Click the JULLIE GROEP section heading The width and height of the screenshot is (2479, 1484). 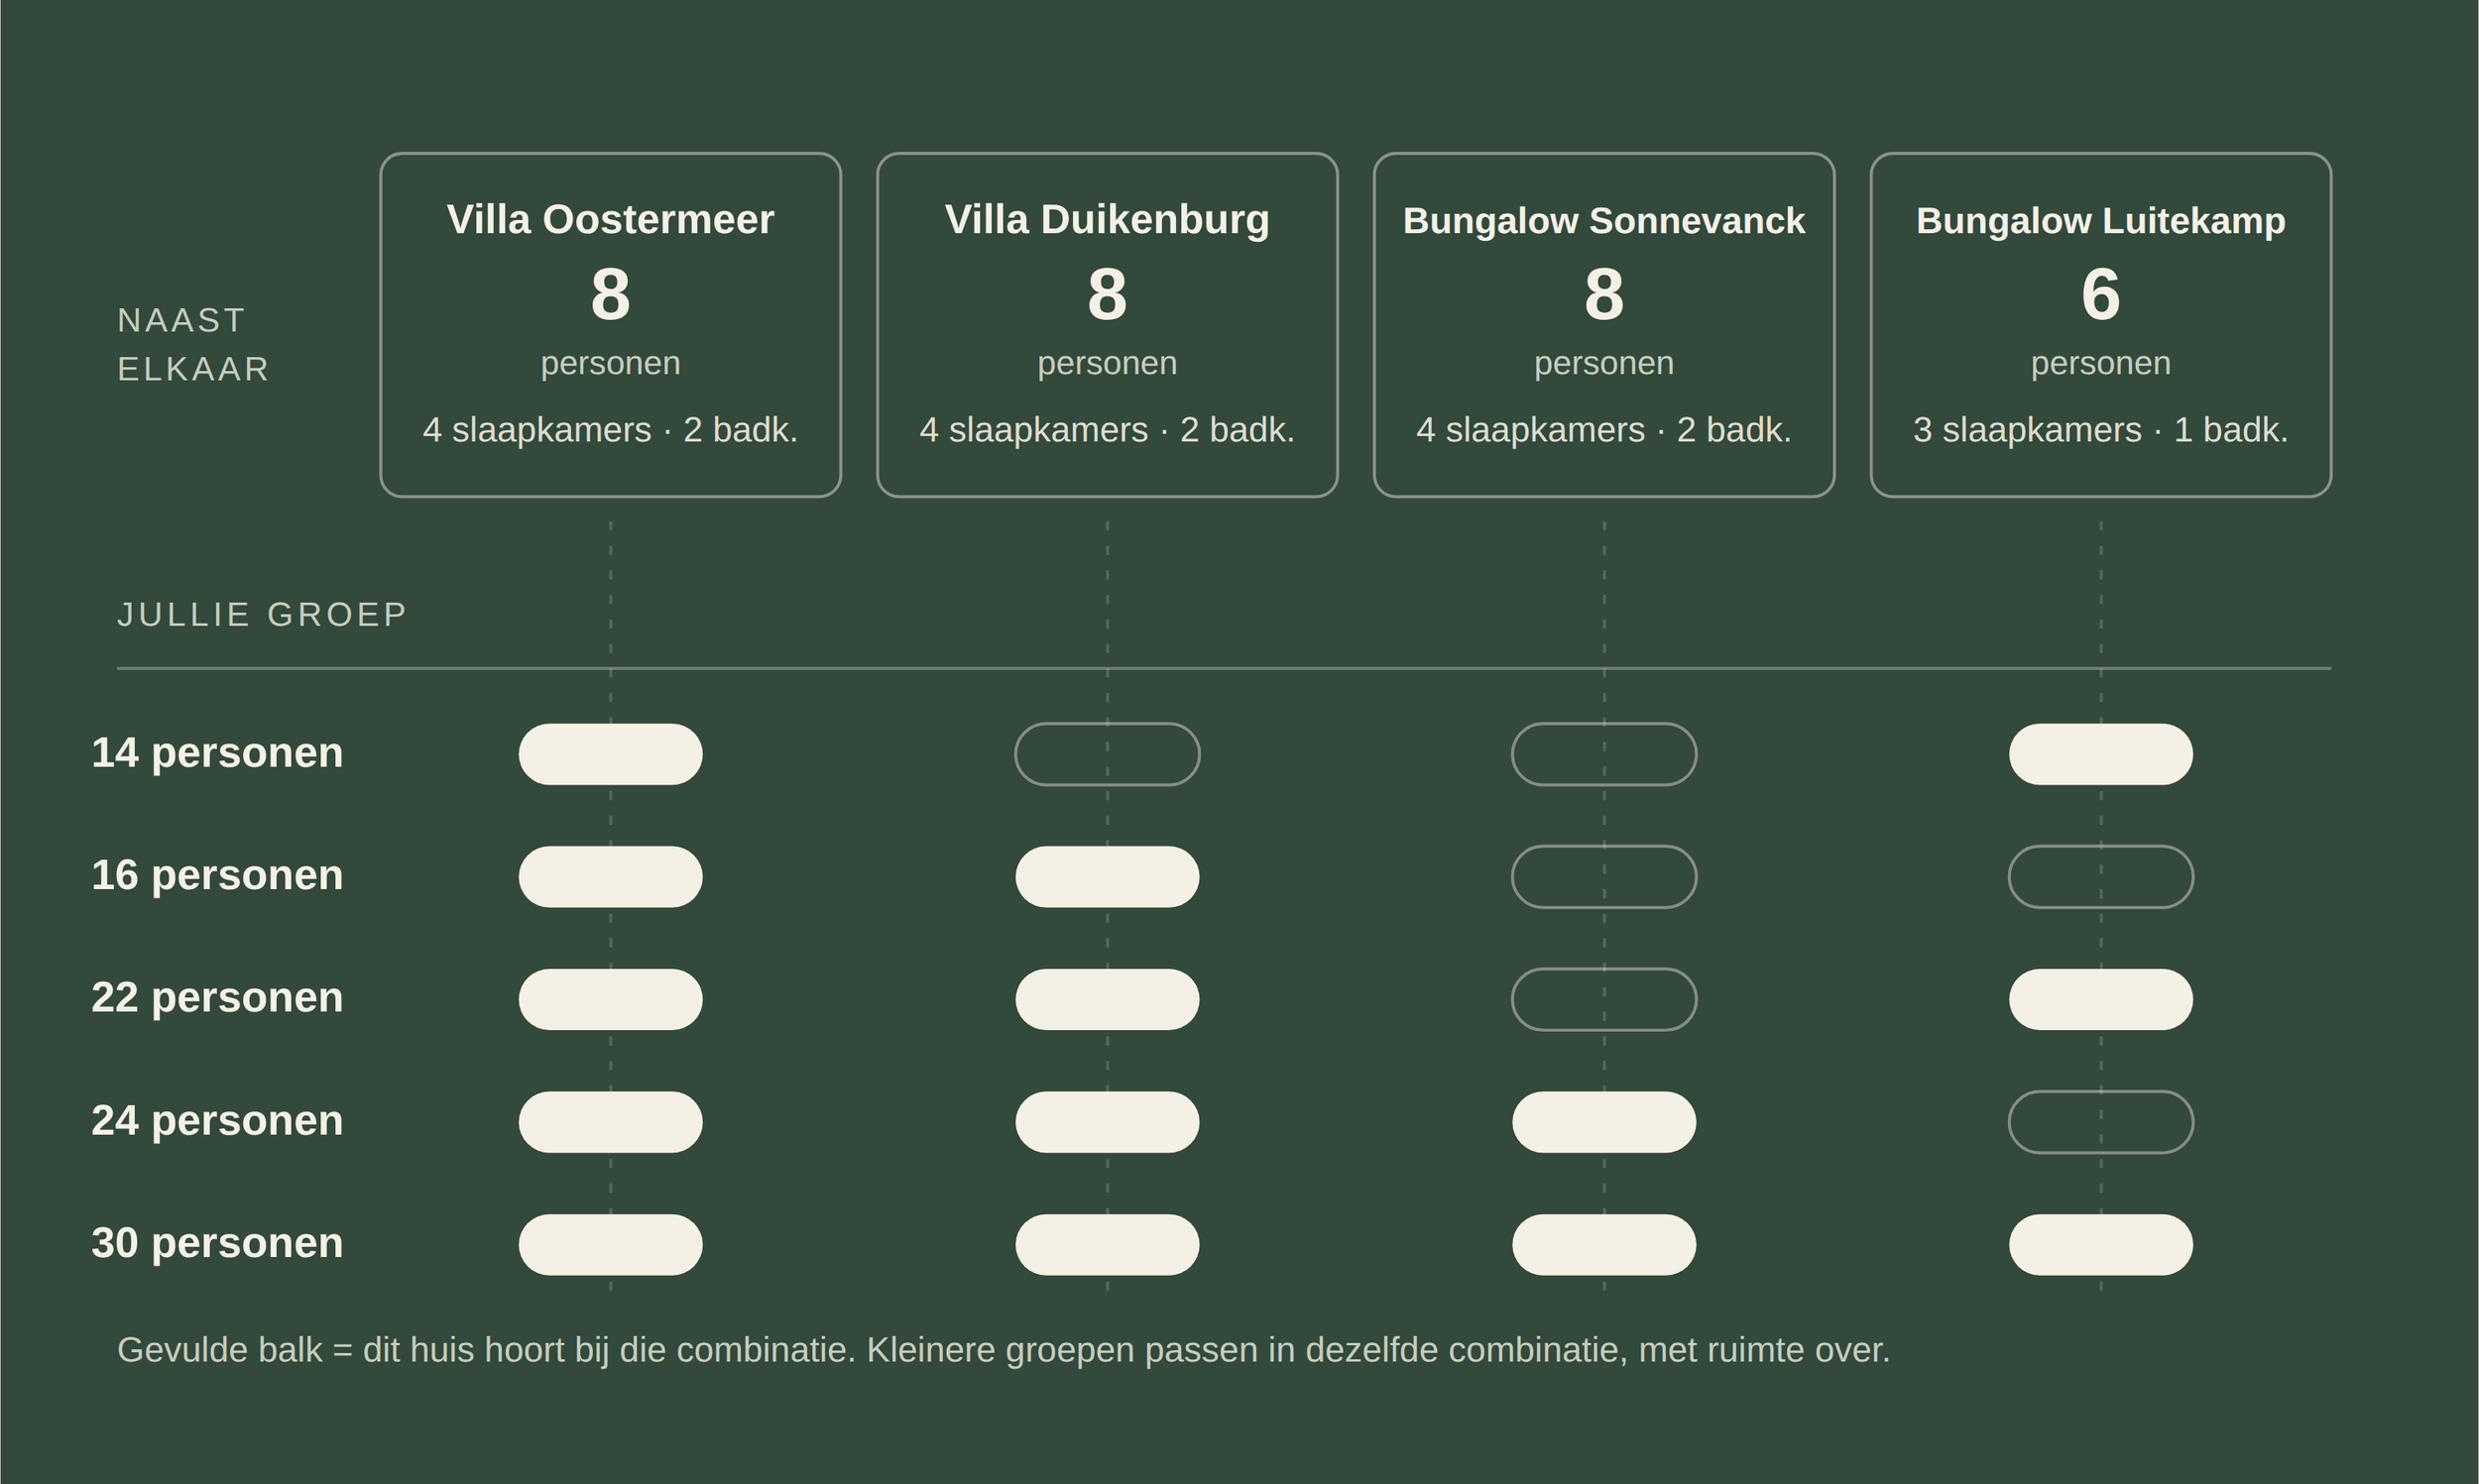(x=262, y=614)
